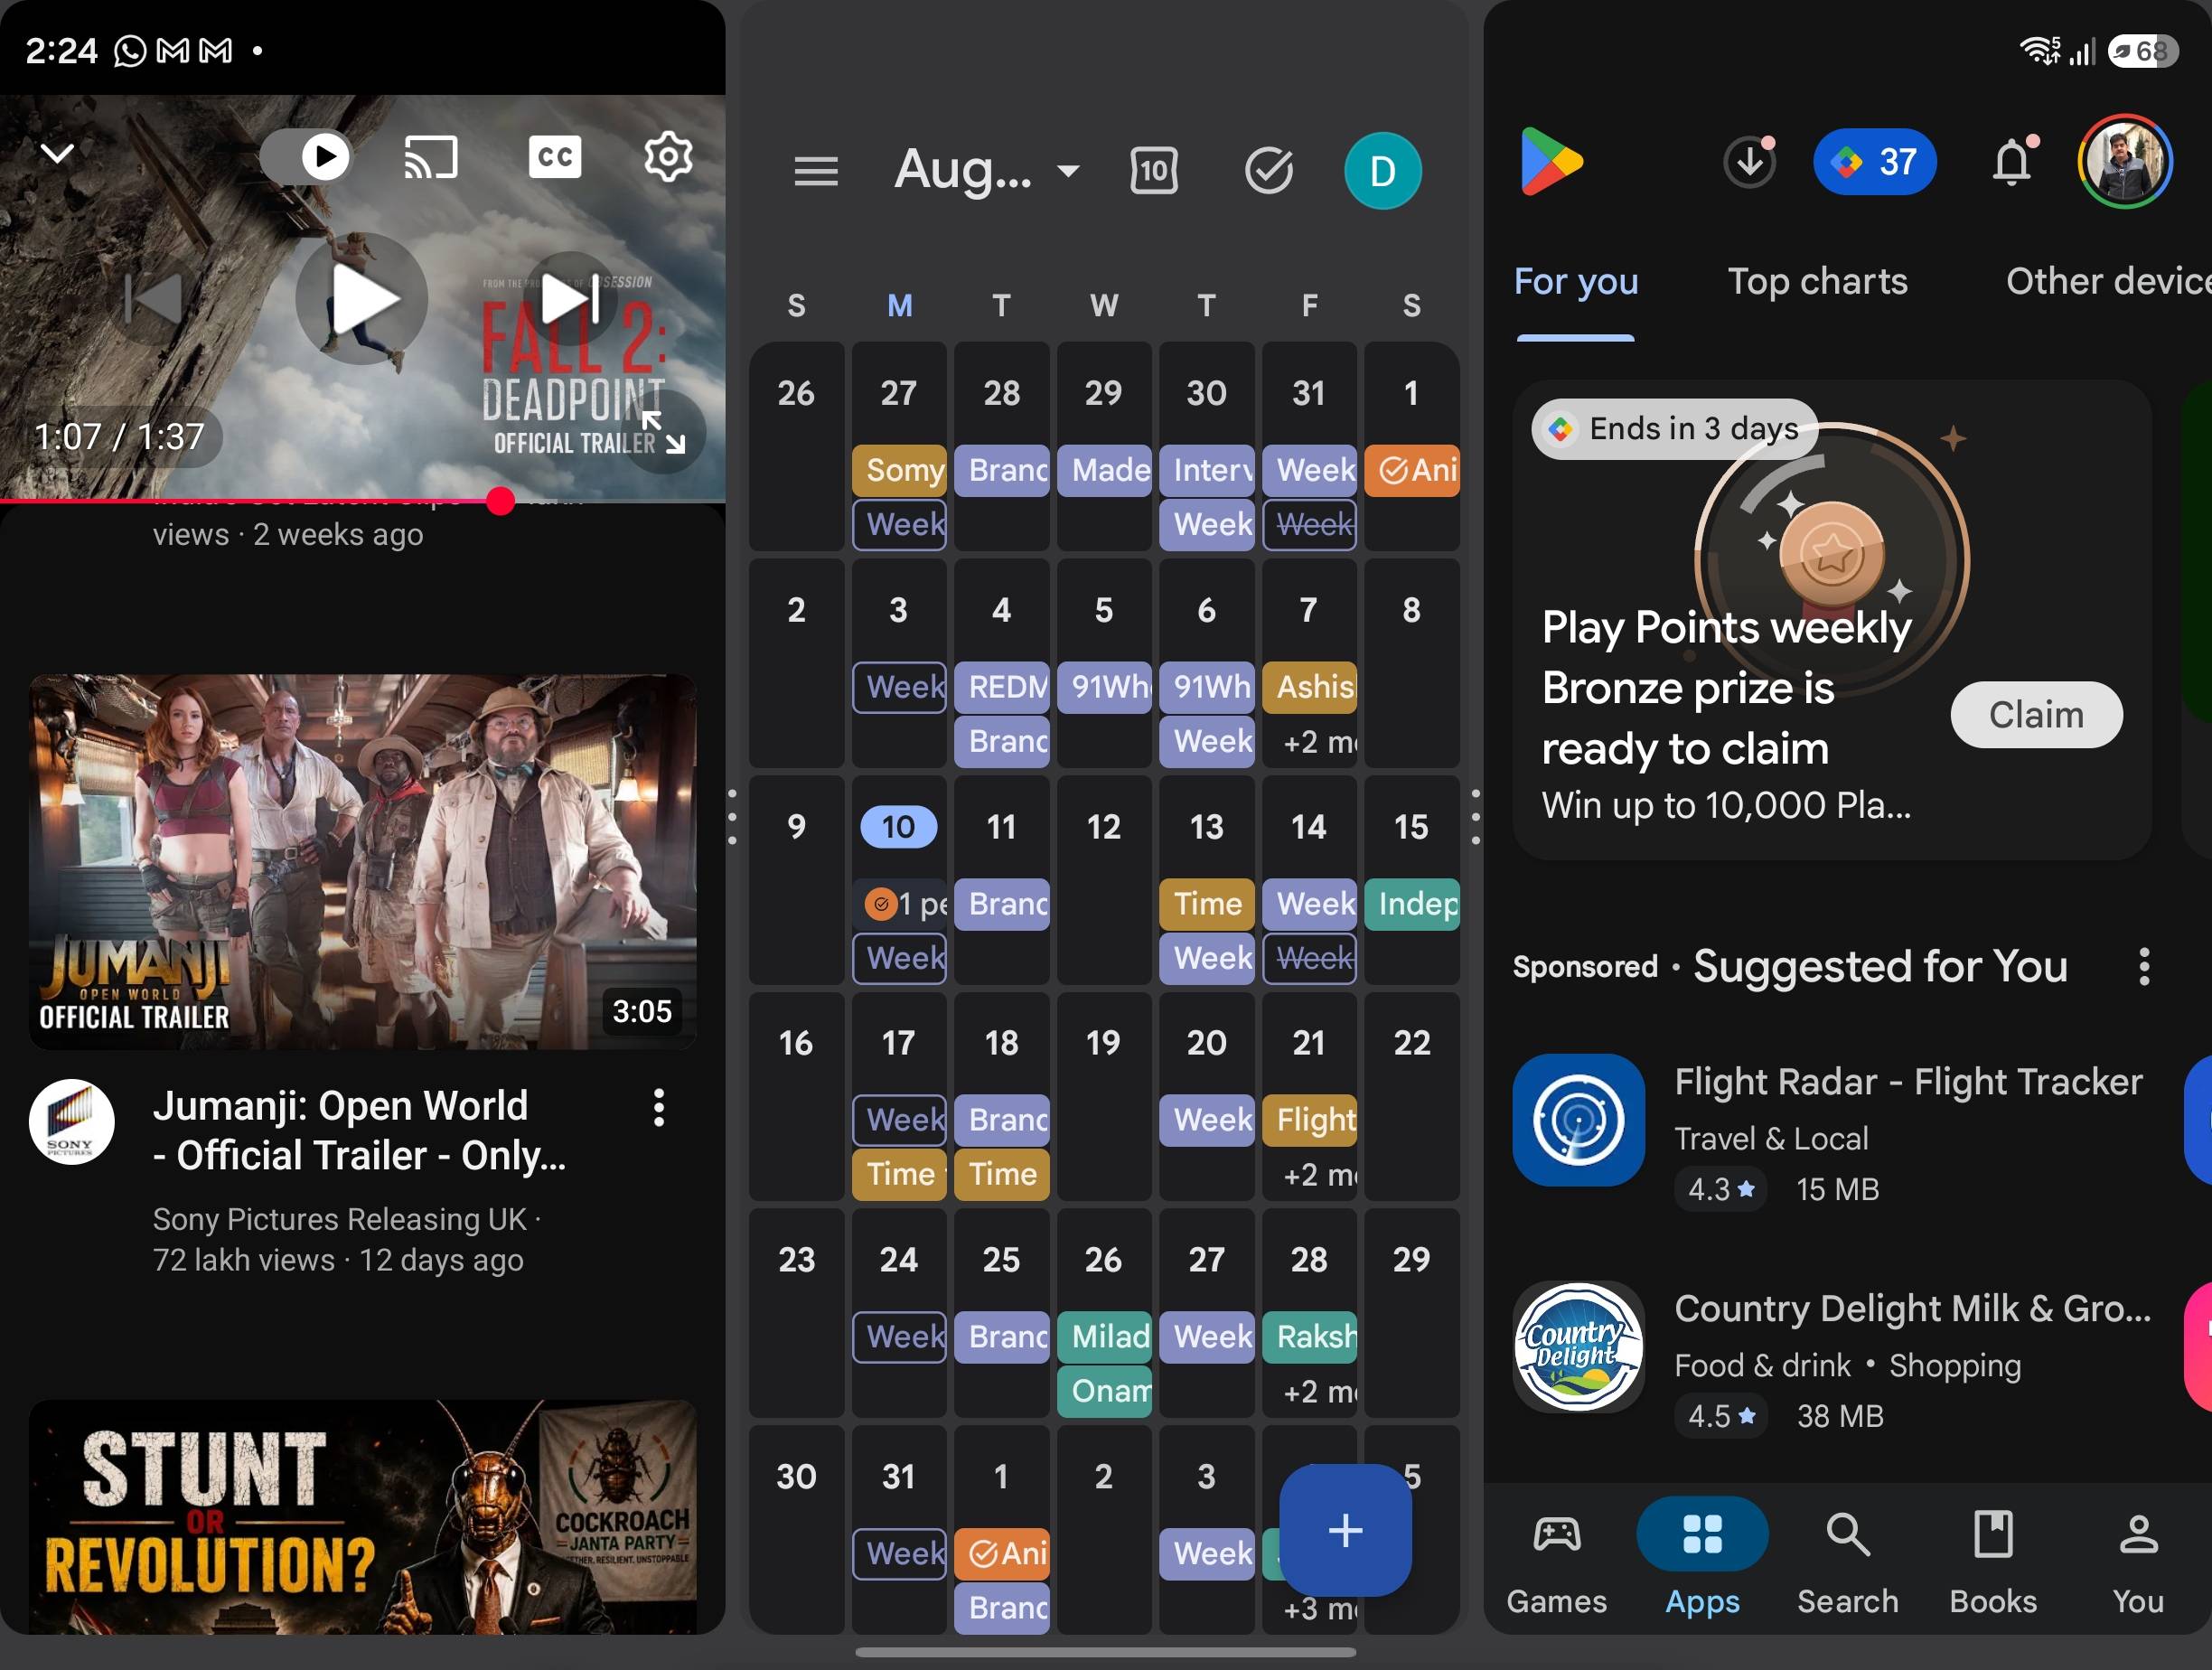The width and height of the screenshot is (2212, 1670).
Task: Open the Play Points weekly Bronze prize card
Action: coord(1832,620)
